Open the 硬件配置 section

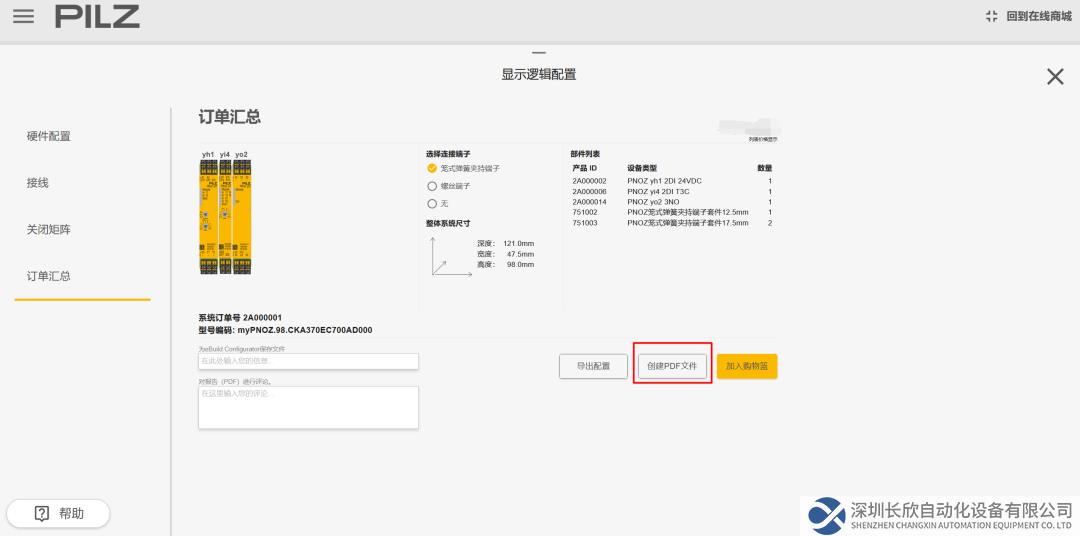(x=49, y=136)
